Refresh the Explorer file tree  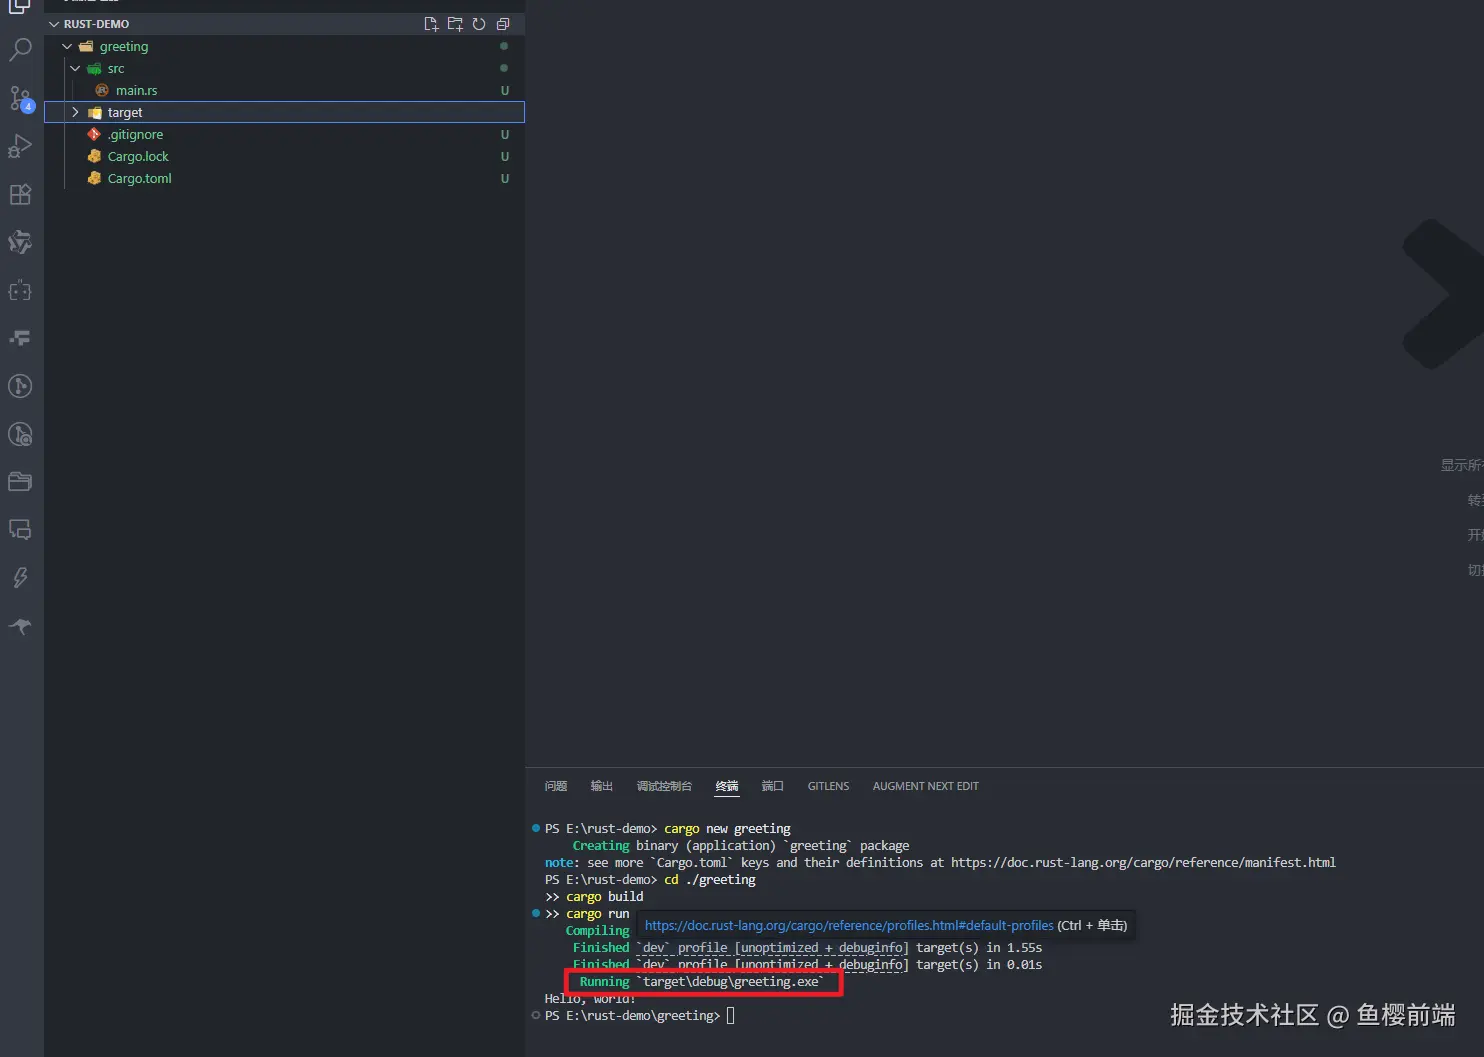click(x=479, y=24)
